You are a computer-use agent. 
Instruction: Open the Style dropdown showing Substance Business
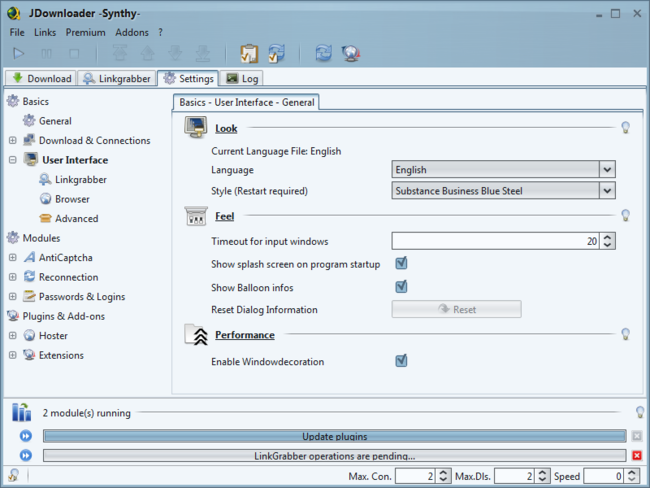tap(503, 191)
